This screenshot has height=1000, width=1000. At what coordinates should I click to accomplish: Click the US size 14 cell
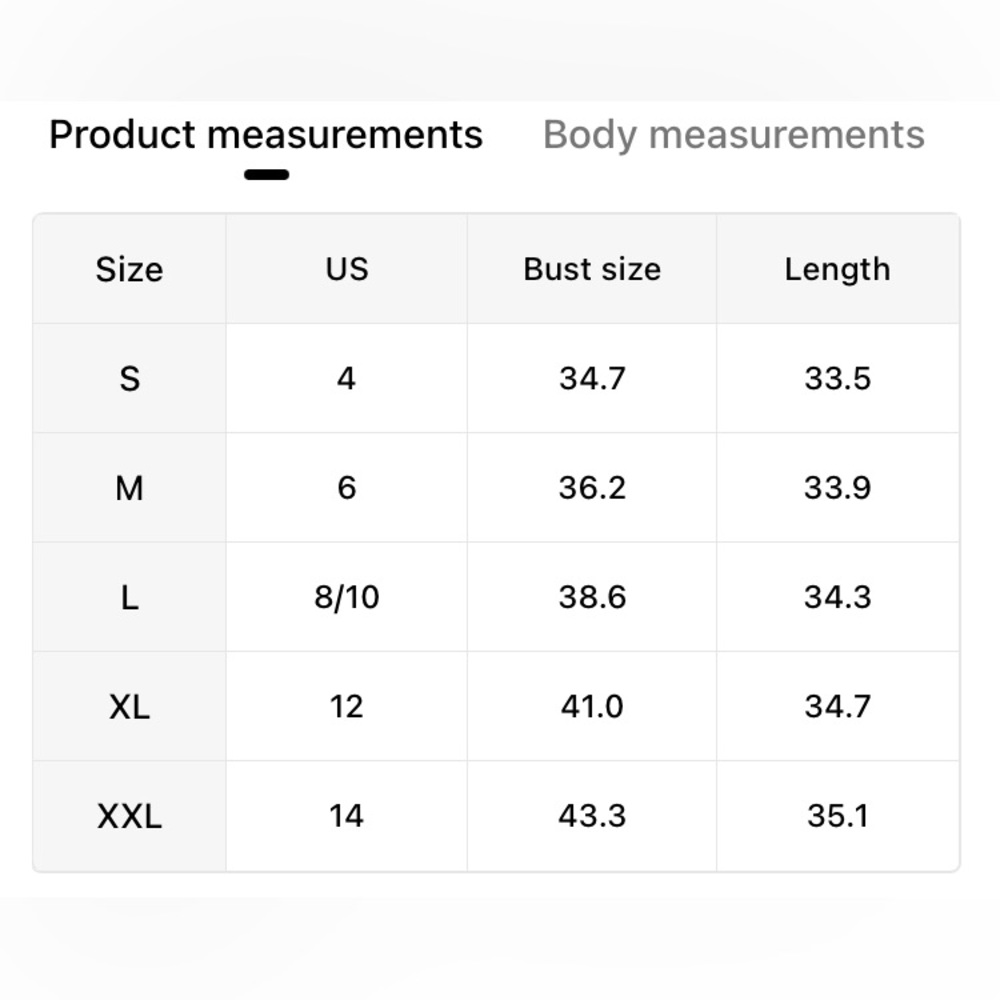click(x=346, y=816)
